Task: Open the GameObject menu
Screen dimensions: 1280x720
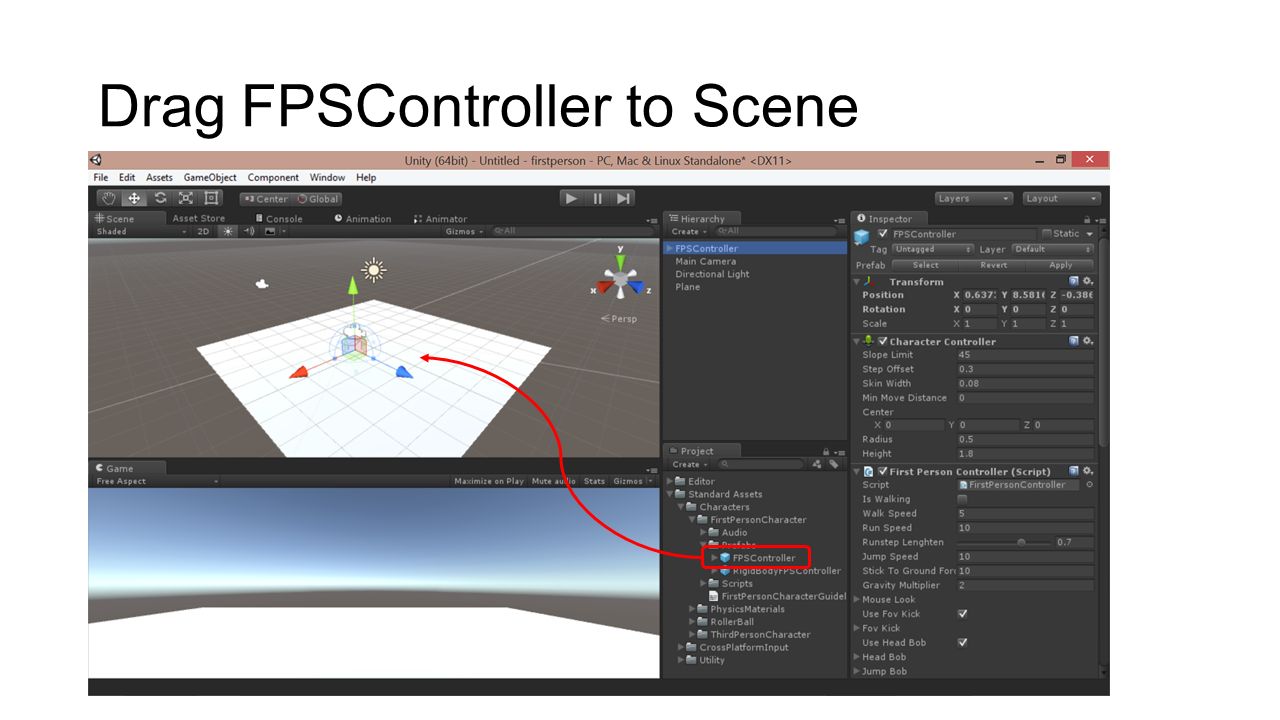Action: [210, 177]
